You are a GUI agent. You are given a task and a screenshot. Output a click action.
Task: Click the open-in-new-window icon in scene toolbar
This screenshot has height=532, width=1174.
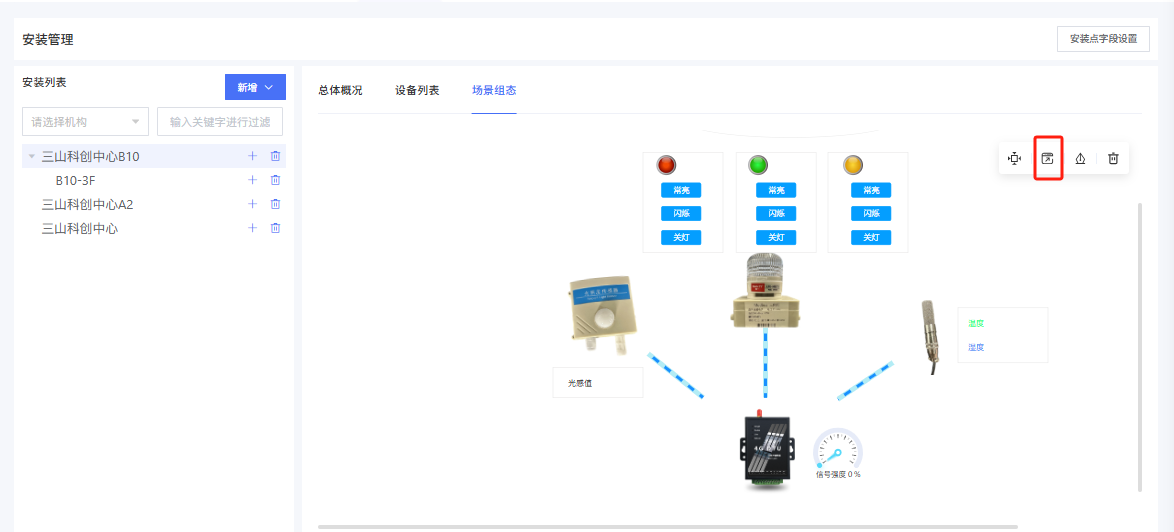click(x=1047, y=158)
